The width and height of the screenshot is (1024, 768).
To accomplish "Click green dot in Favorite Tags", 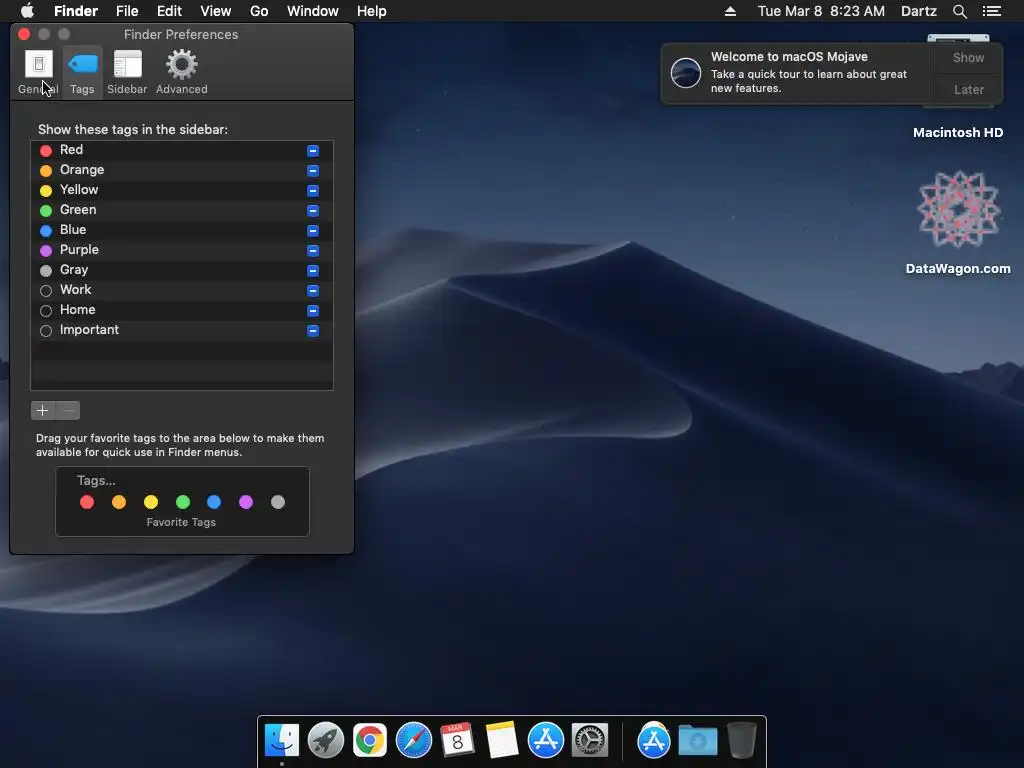I will click(x=183, y=502).
